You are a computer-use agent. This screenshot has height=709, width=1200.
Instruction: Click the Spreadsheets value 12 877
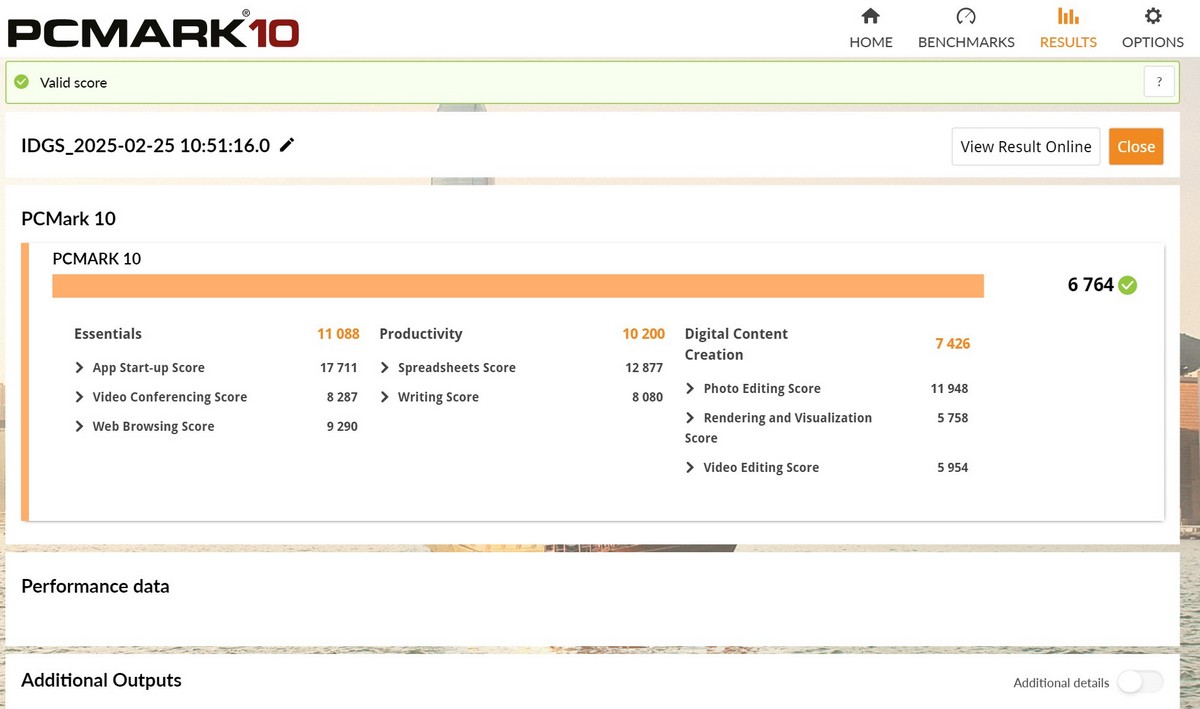coord(644,368)
